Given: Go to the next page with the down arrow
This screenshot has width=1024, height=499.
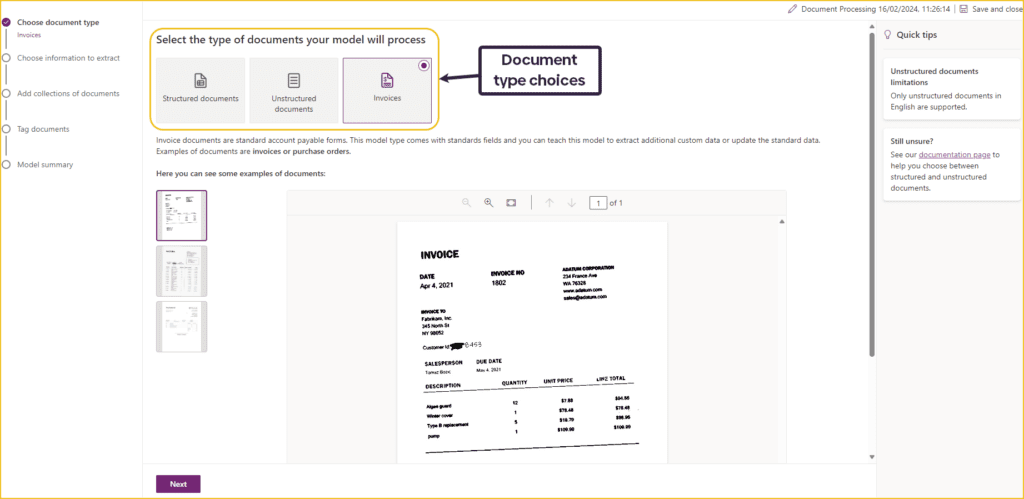Looking at the screenshot, I should click(572, 203).
